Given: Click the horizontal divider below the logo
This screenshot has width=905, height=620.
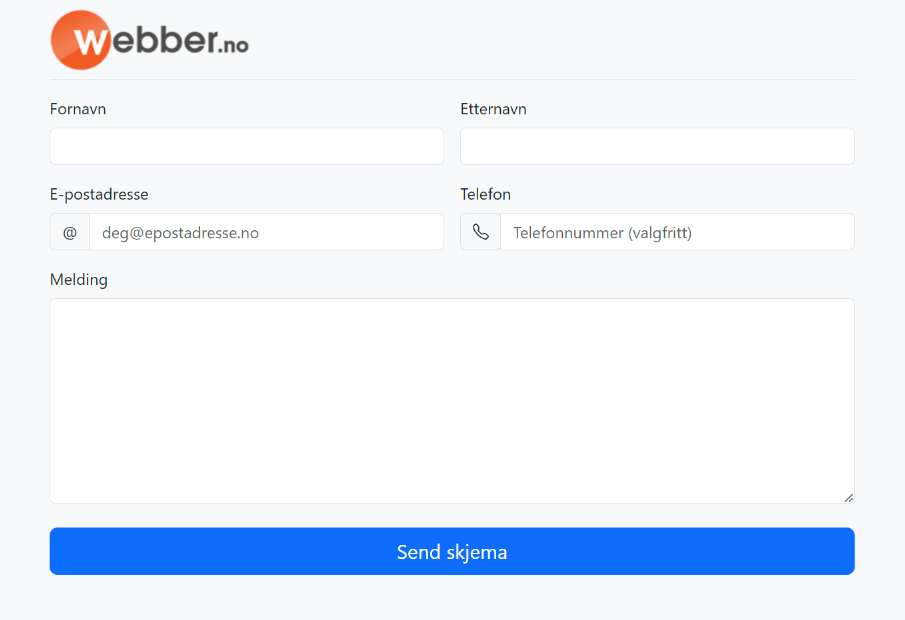Looking at the screenshot, I should 452,79.
